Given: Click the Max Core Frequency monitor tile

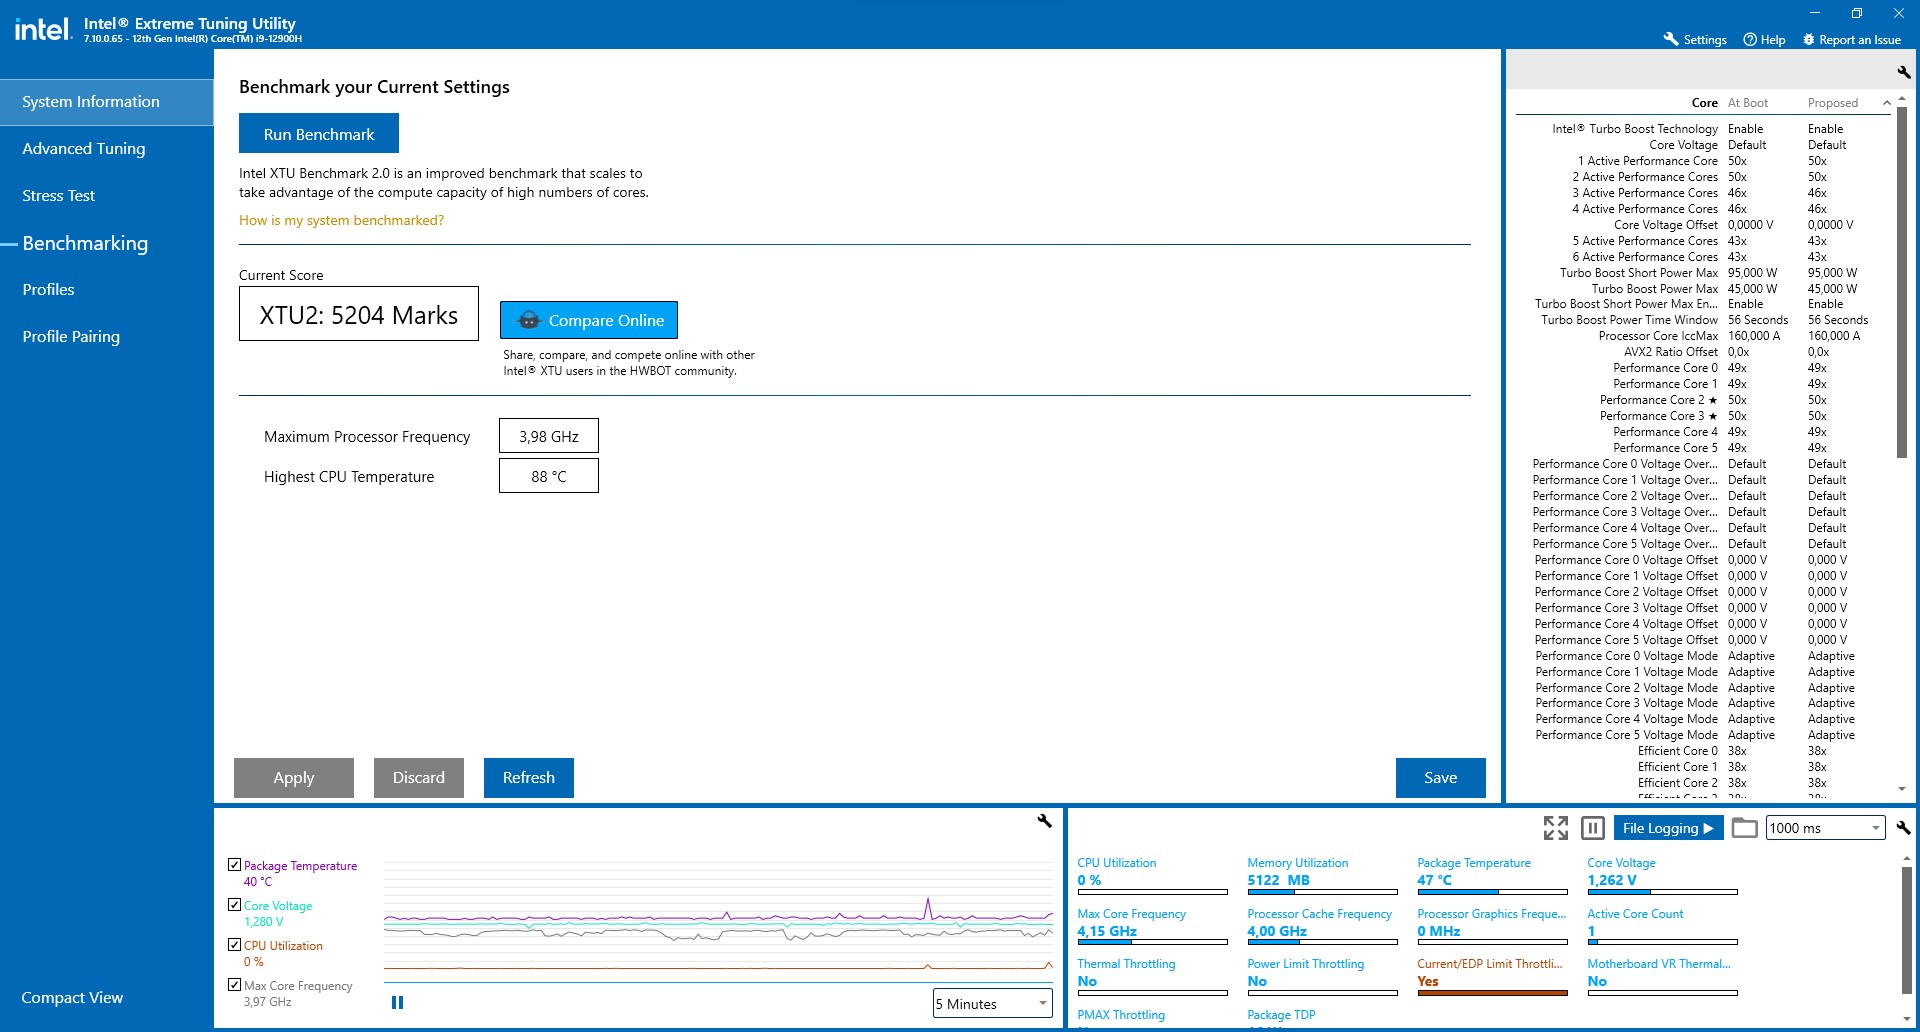Looking at the screenshot, I should pos(1152,926).
